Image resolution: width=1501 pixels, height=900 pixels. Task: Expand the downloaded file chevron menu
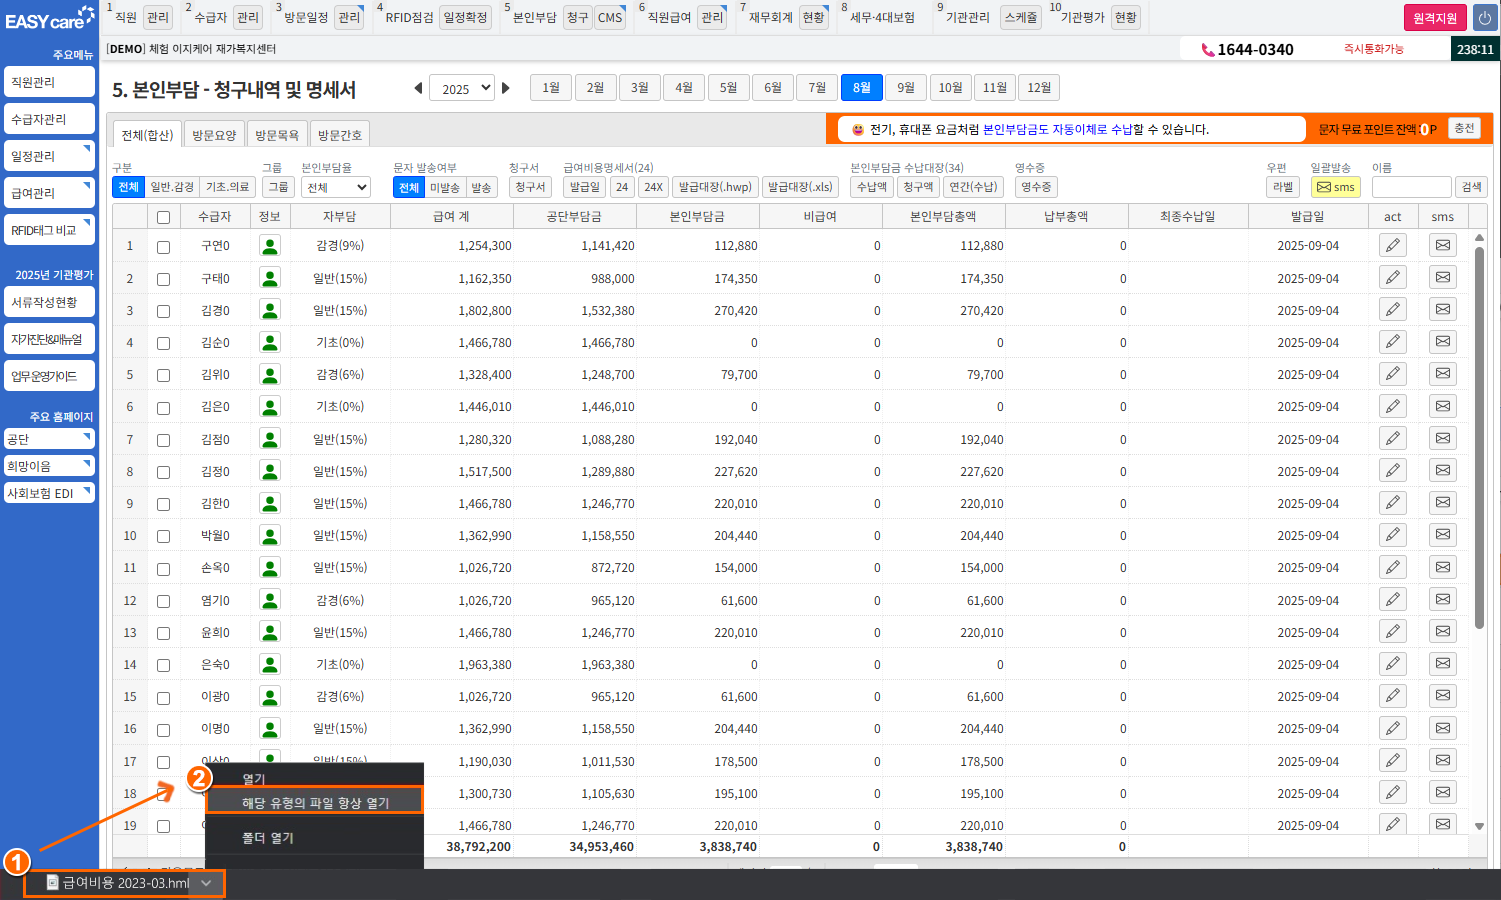206,883
